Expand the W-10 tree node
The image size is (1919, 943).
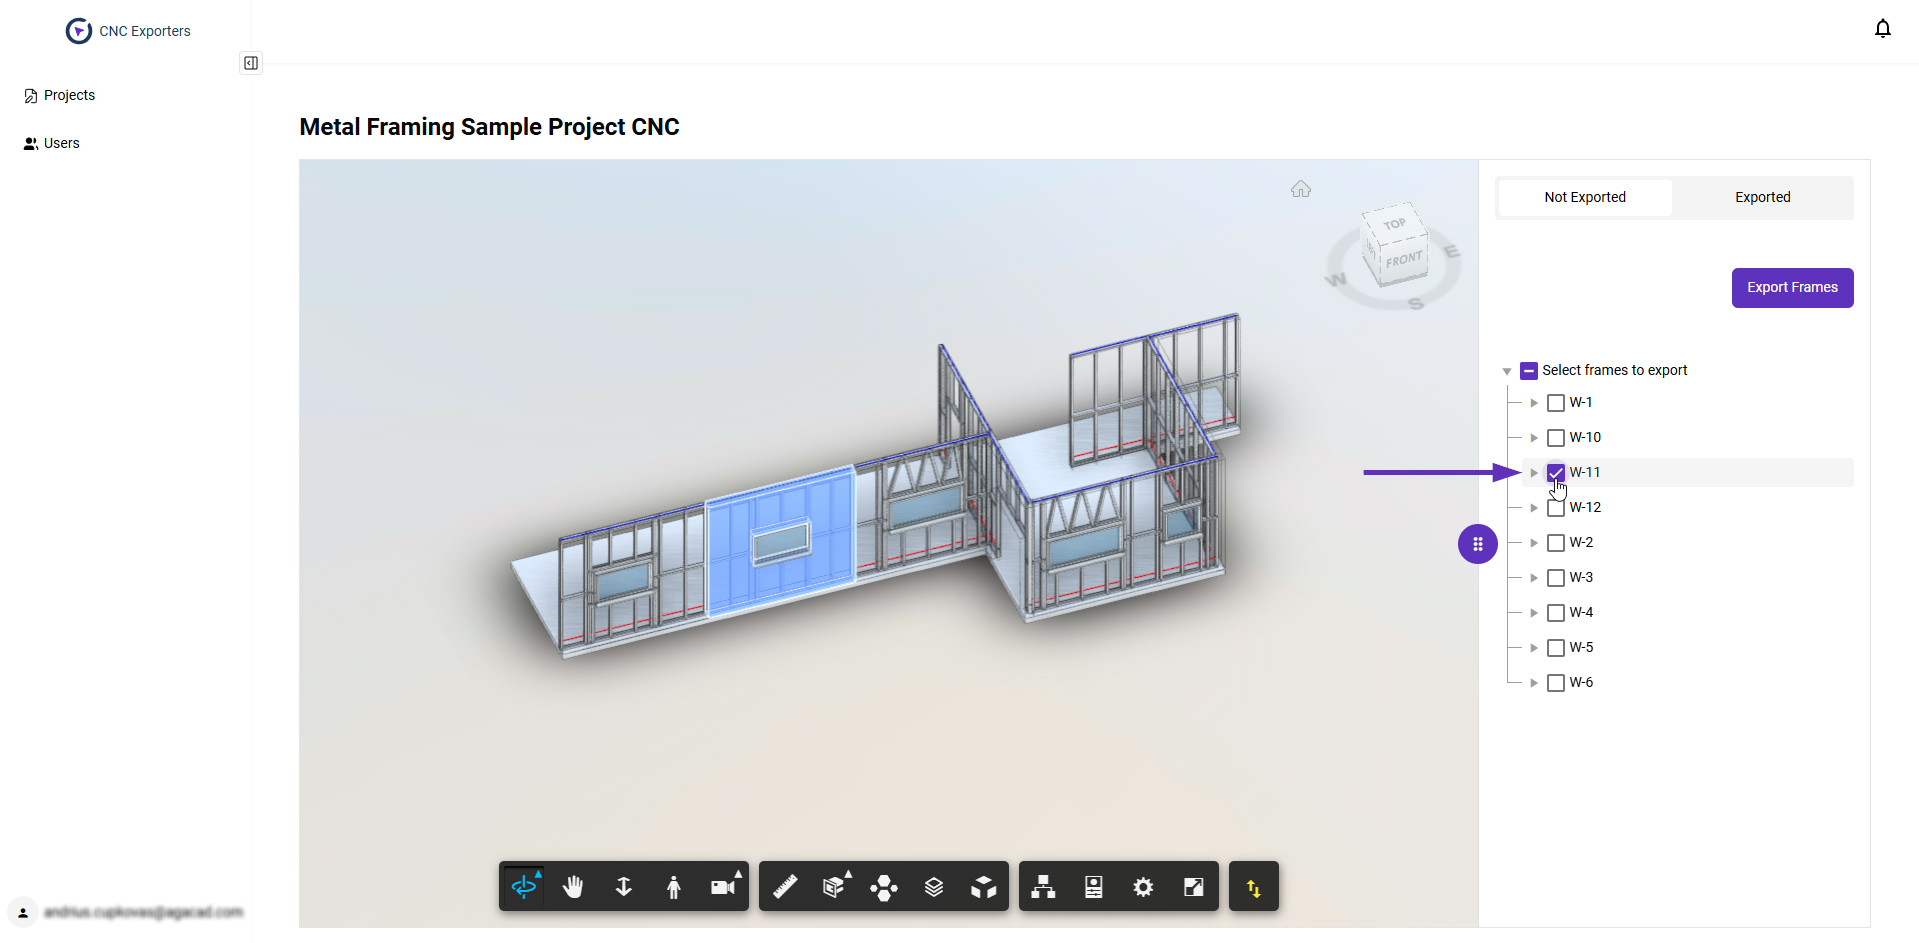tap(1534, 438)
